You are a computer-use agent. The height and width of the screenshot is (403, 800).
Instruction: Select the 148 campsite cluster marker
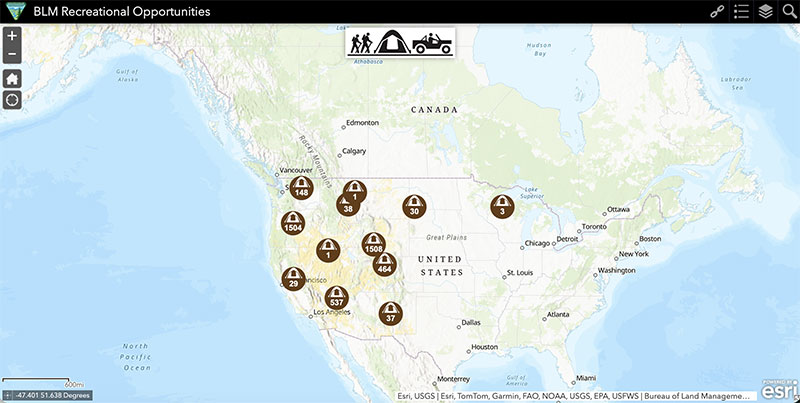tap(302, 188)
